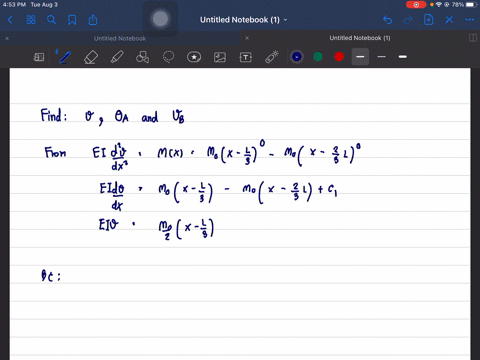Close editing with the X icon in top bar
480x360 pixels.
[x=449, y=20]
